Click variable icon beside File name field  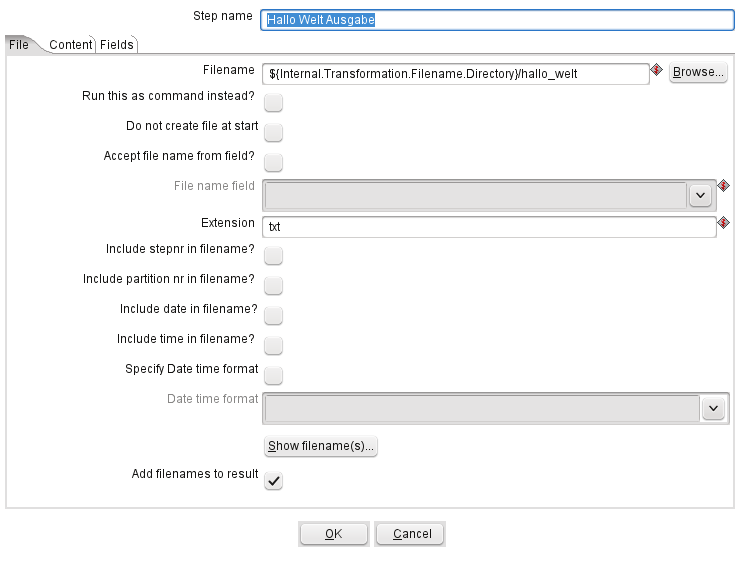(723, 185)
